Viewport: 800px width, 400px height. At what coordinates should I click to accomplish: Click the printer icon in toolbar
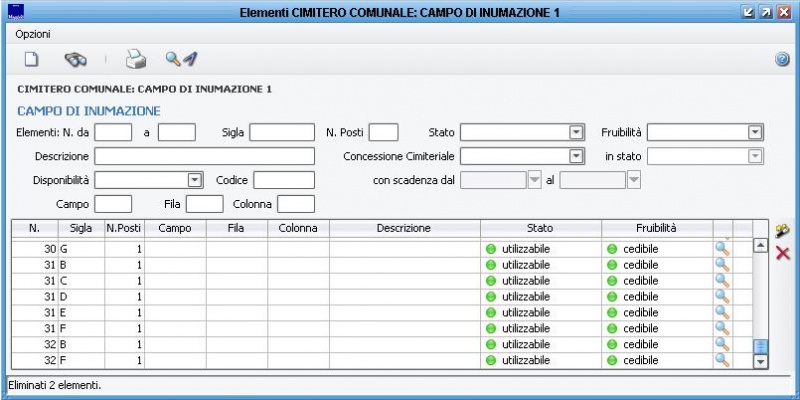[x=136, y=60]
